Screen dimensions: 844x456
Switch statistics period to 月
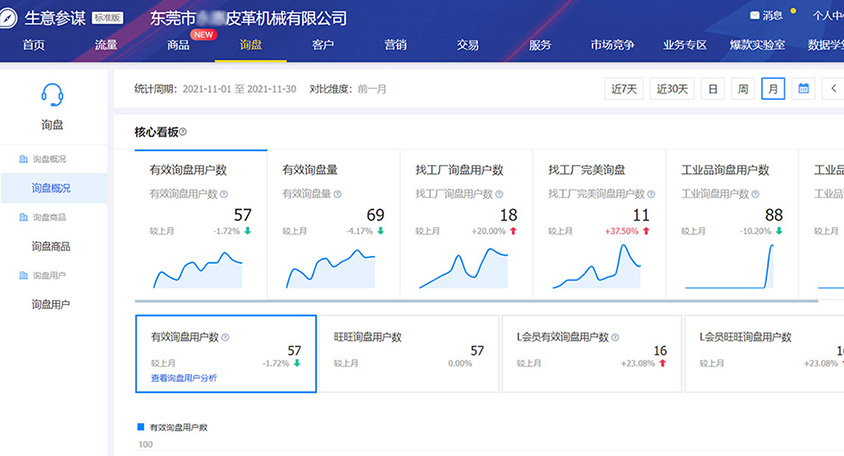click(773, 89)
